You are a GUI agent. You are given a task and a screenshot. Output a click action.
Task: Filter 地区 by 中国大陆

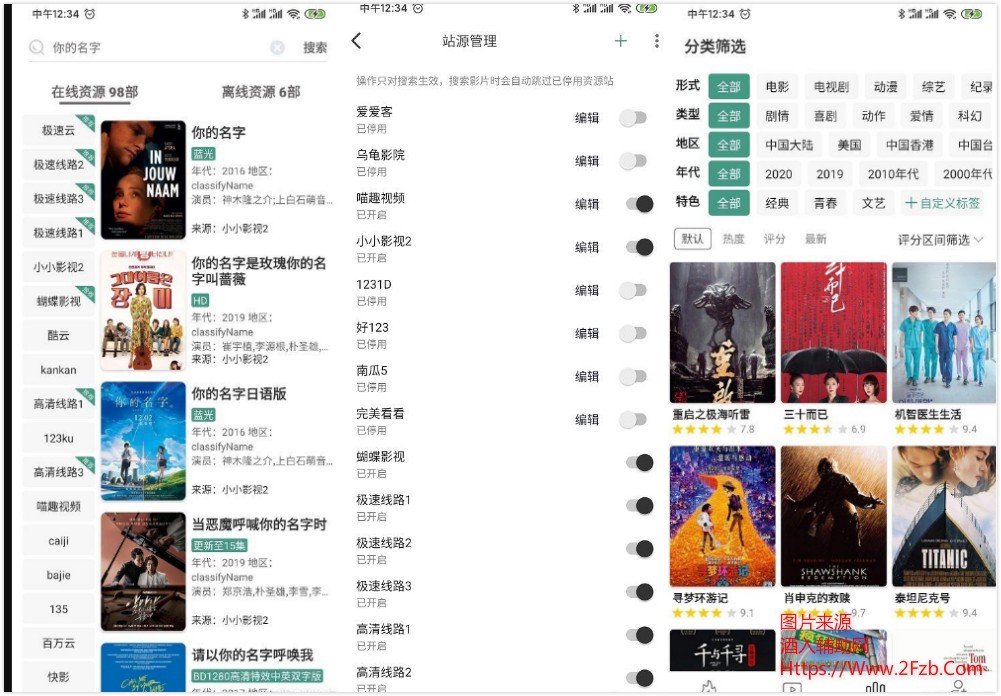(x=789, y=145)
